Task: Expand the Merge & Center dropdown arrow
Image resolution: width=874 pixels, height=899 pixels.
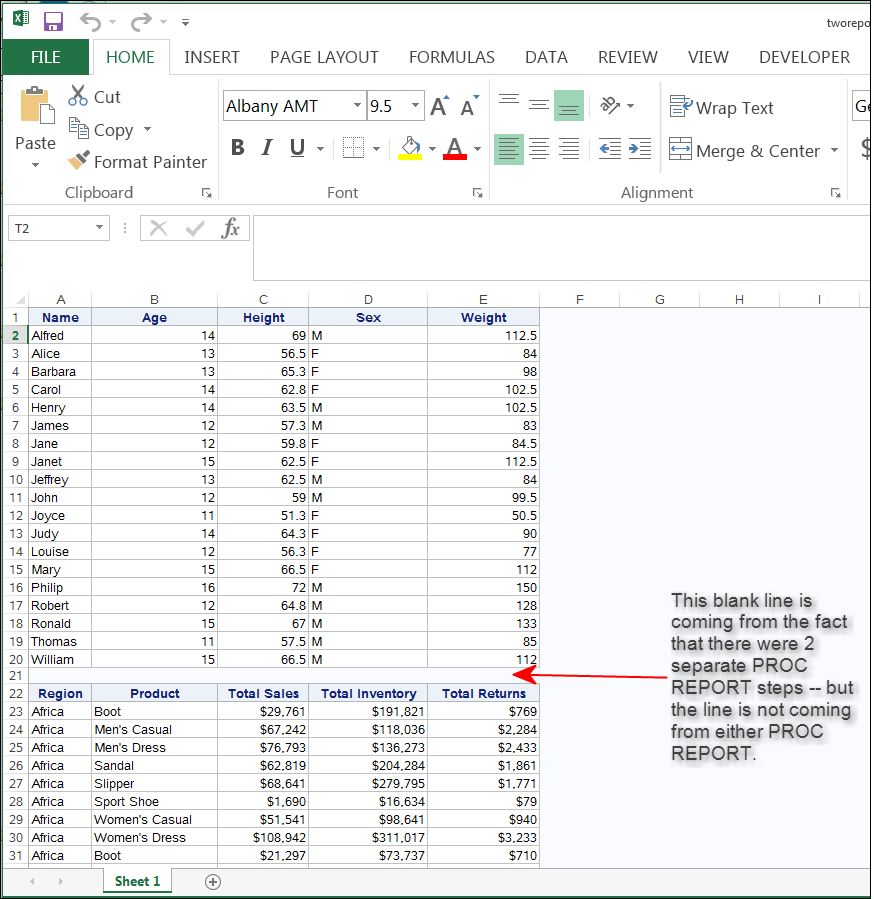Action: 832,150
